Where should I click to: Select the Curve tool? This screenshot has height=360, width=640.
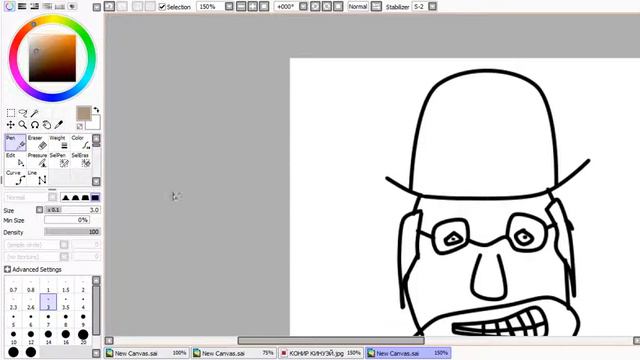16,178
